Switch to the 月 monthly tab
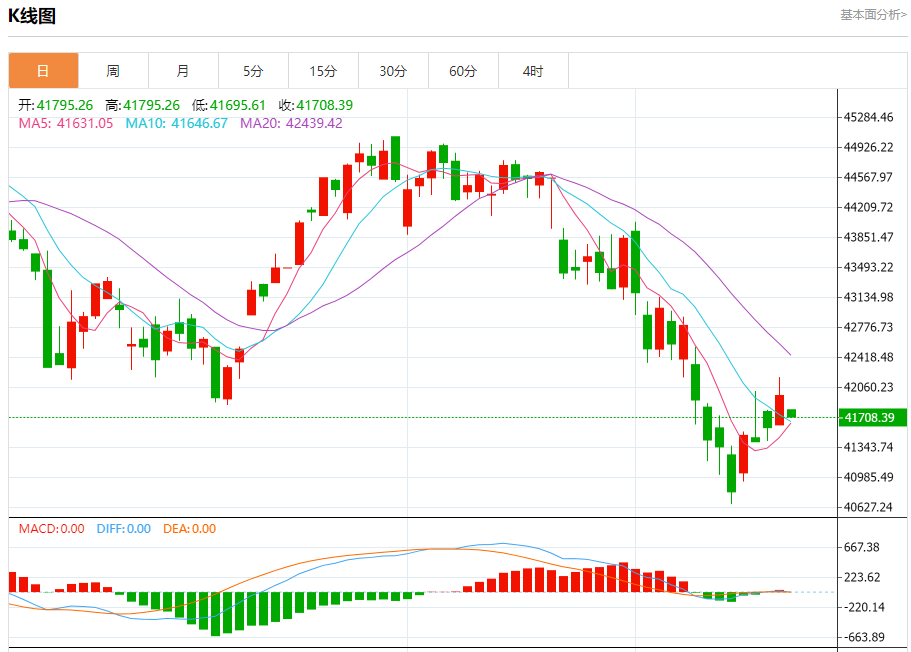 [x=184, y=71]
